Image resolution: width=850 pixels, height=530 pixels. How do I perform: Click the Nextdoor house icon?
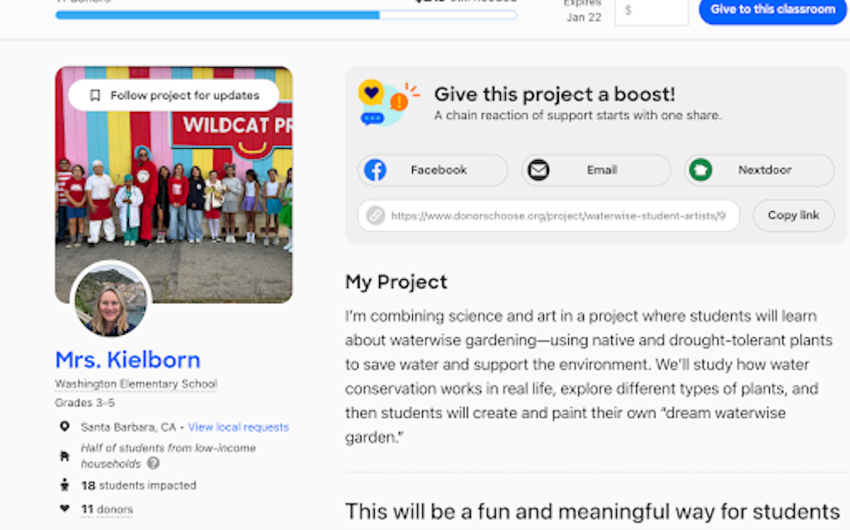click(700, 170)
